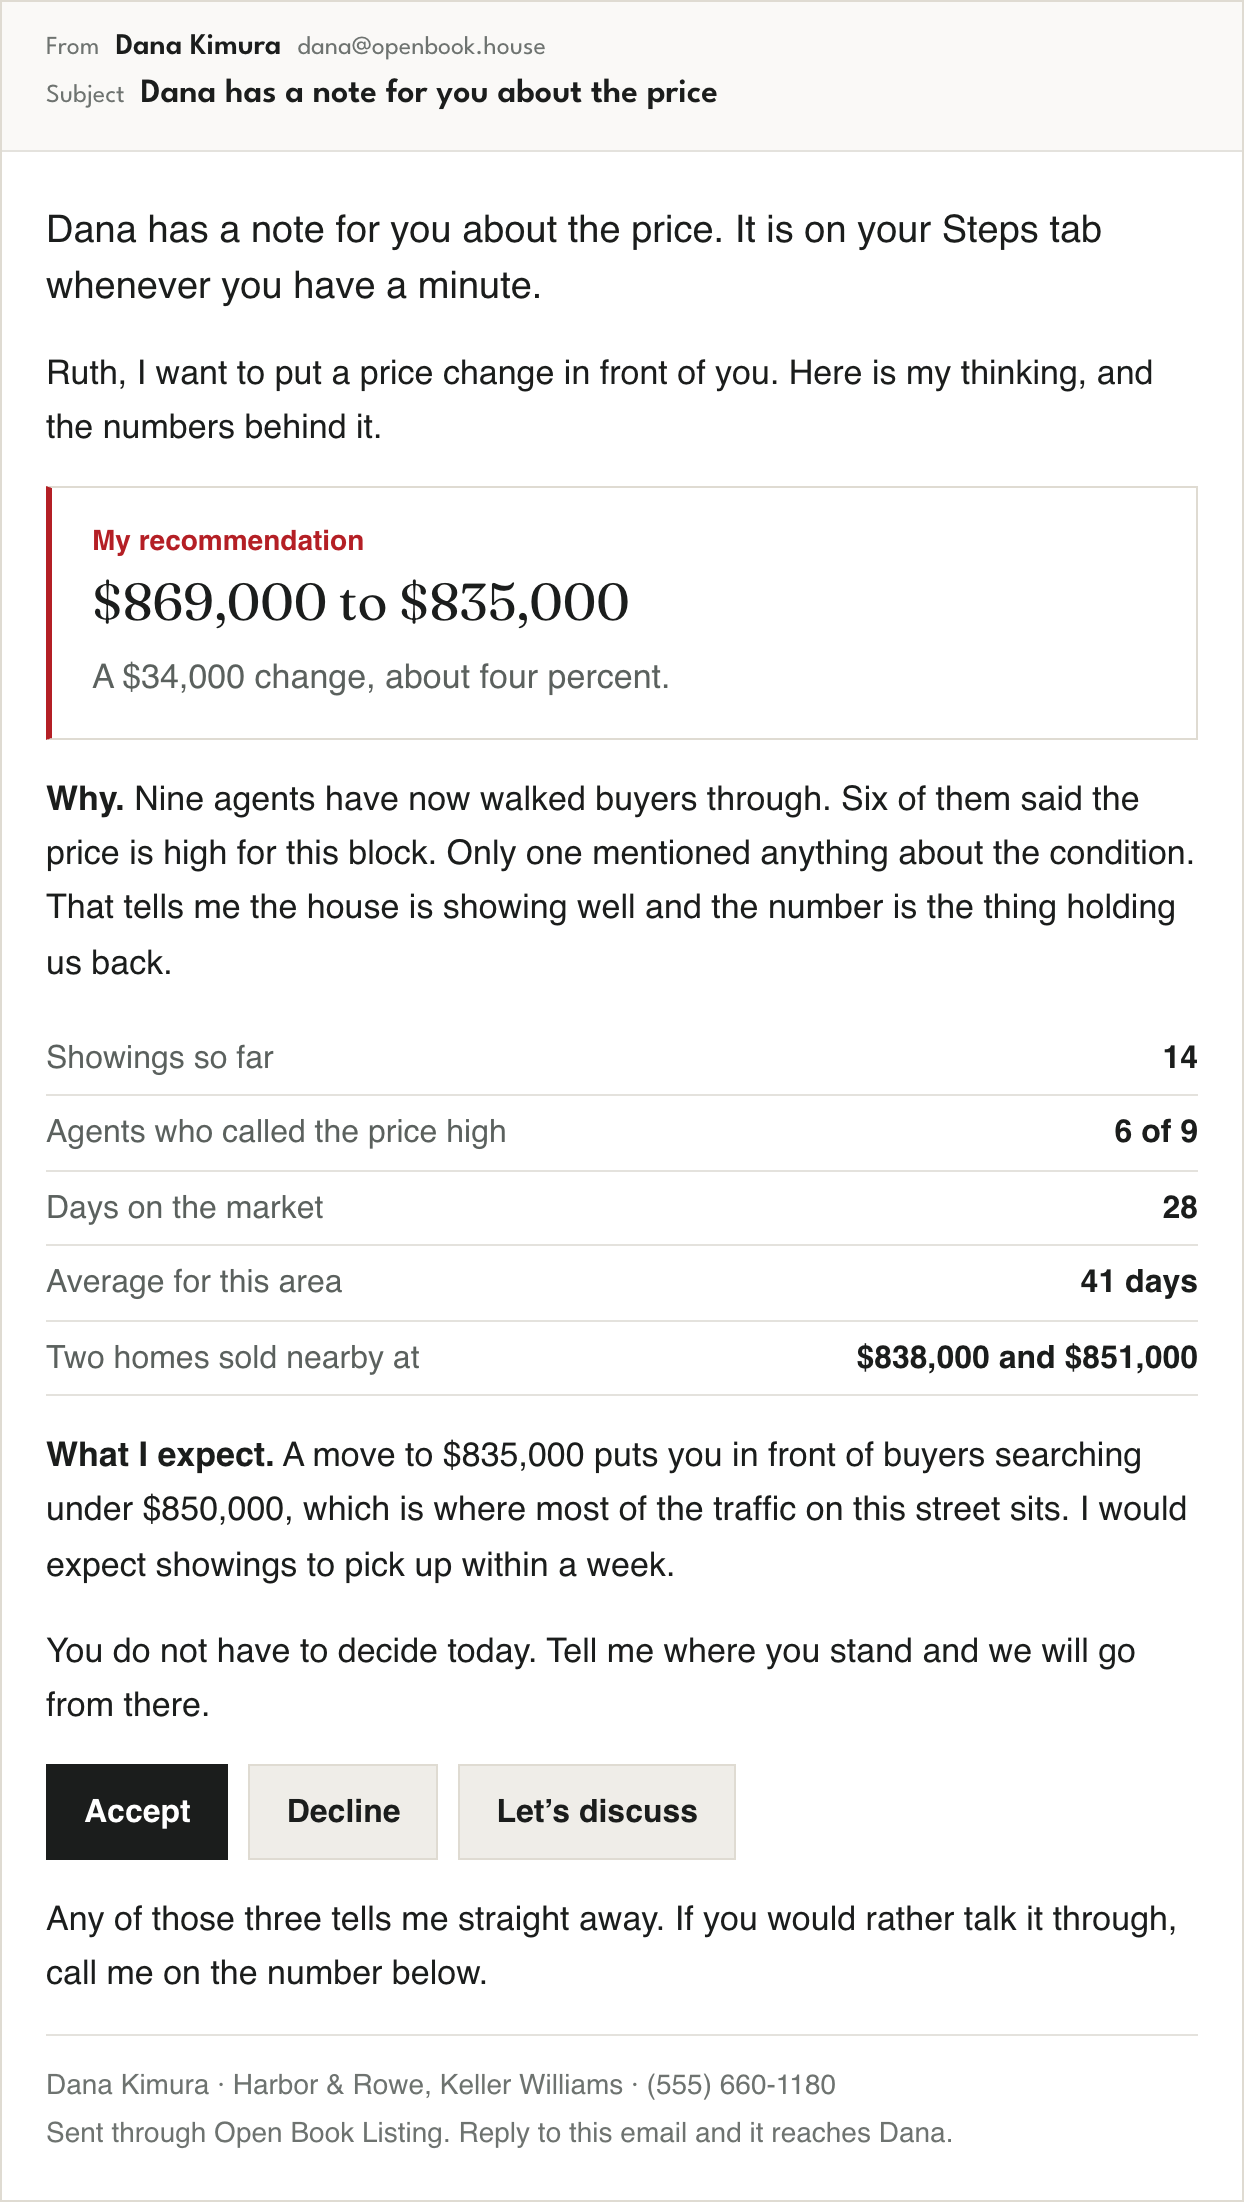This screenshot has height=2202, width=1244.
Task: Choose Let's discuss button
Action: [597, 1811]
